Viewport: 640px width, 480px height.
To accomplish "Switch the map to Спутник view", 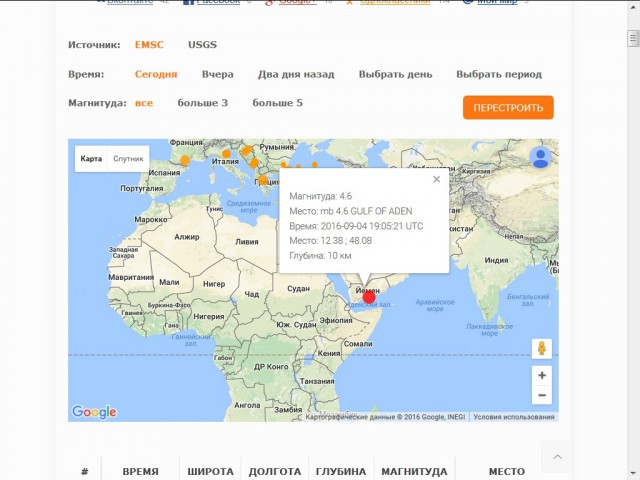I will [128, 159].
